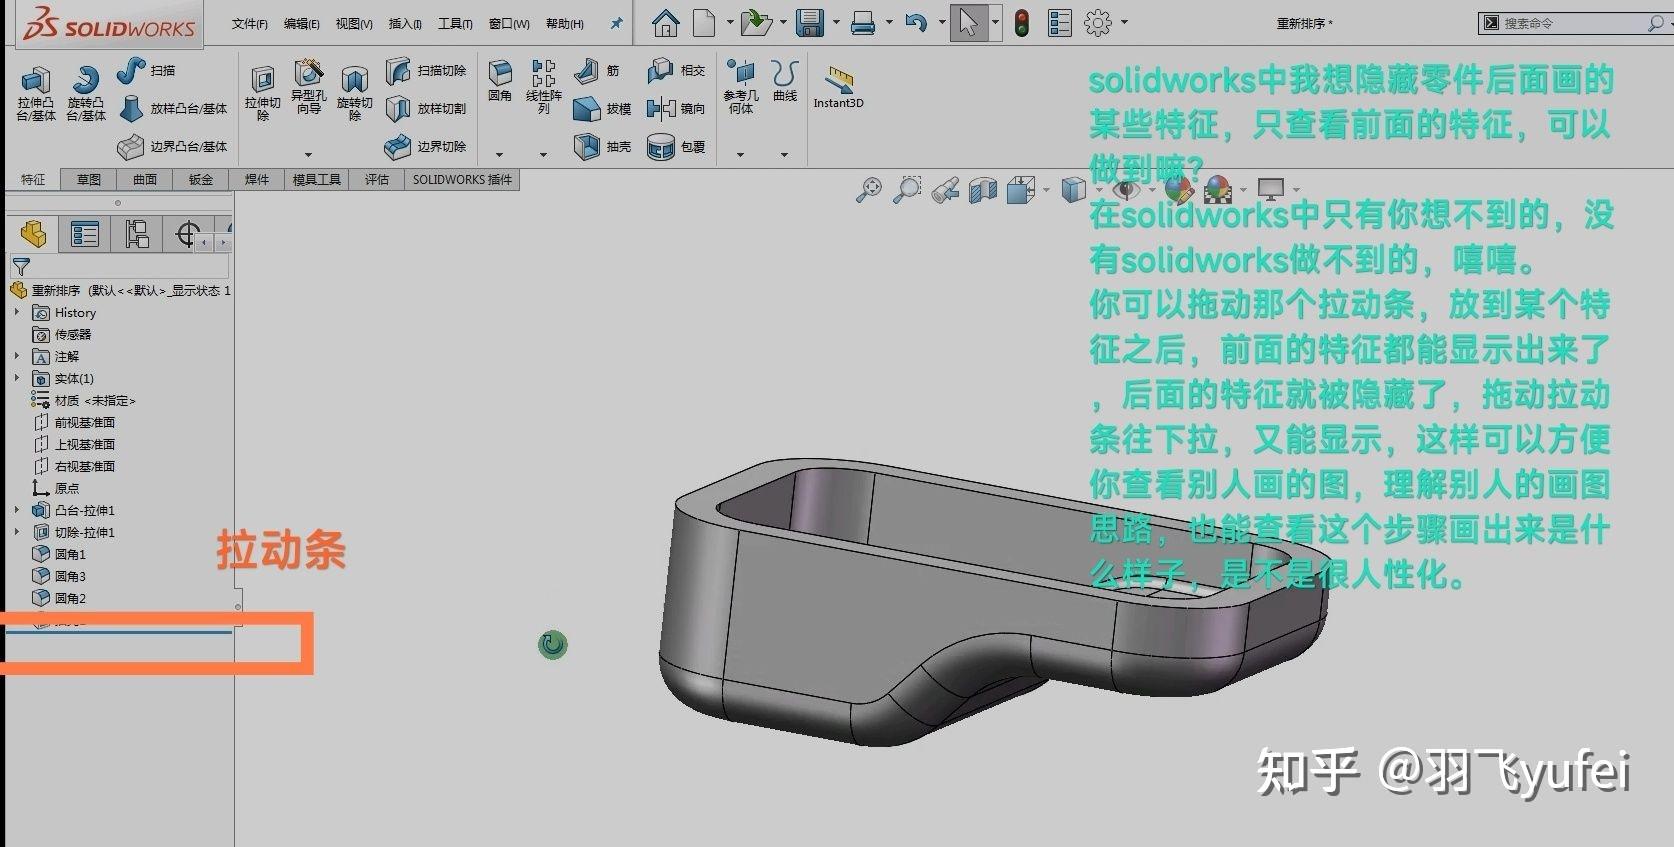Click the rebuild traffic light icon
Screen dimensions: 1674x847
tap(1021, 23)
